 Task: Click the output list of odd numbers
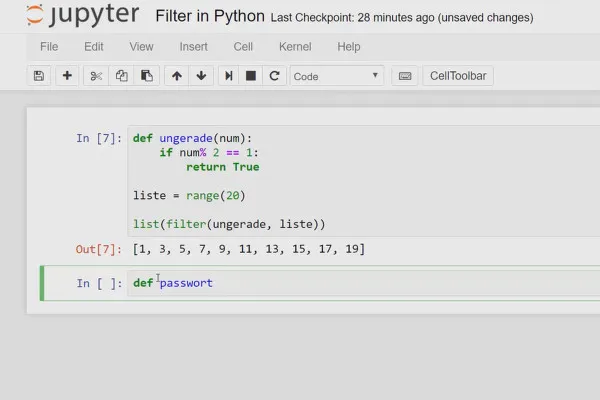[249, 249]
